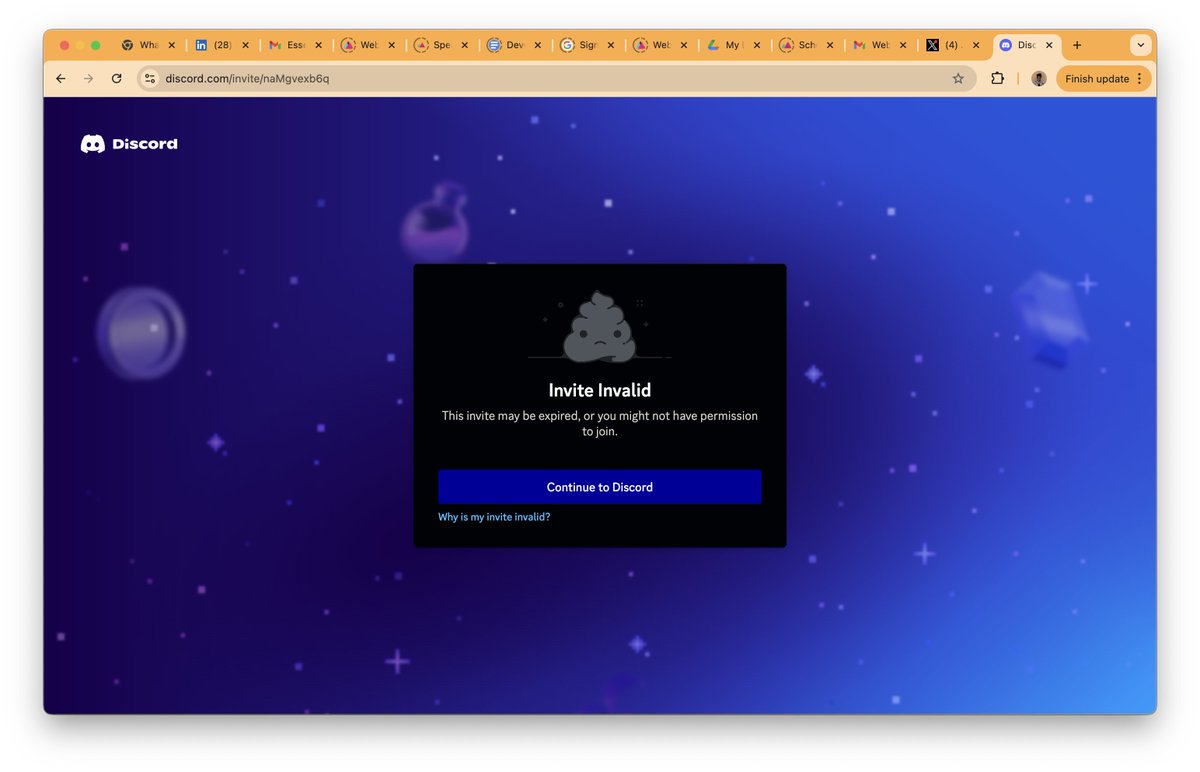1200x772 pixels.
Task: Close the Gmail 'Esse' tab
Action: coord(318,45)
